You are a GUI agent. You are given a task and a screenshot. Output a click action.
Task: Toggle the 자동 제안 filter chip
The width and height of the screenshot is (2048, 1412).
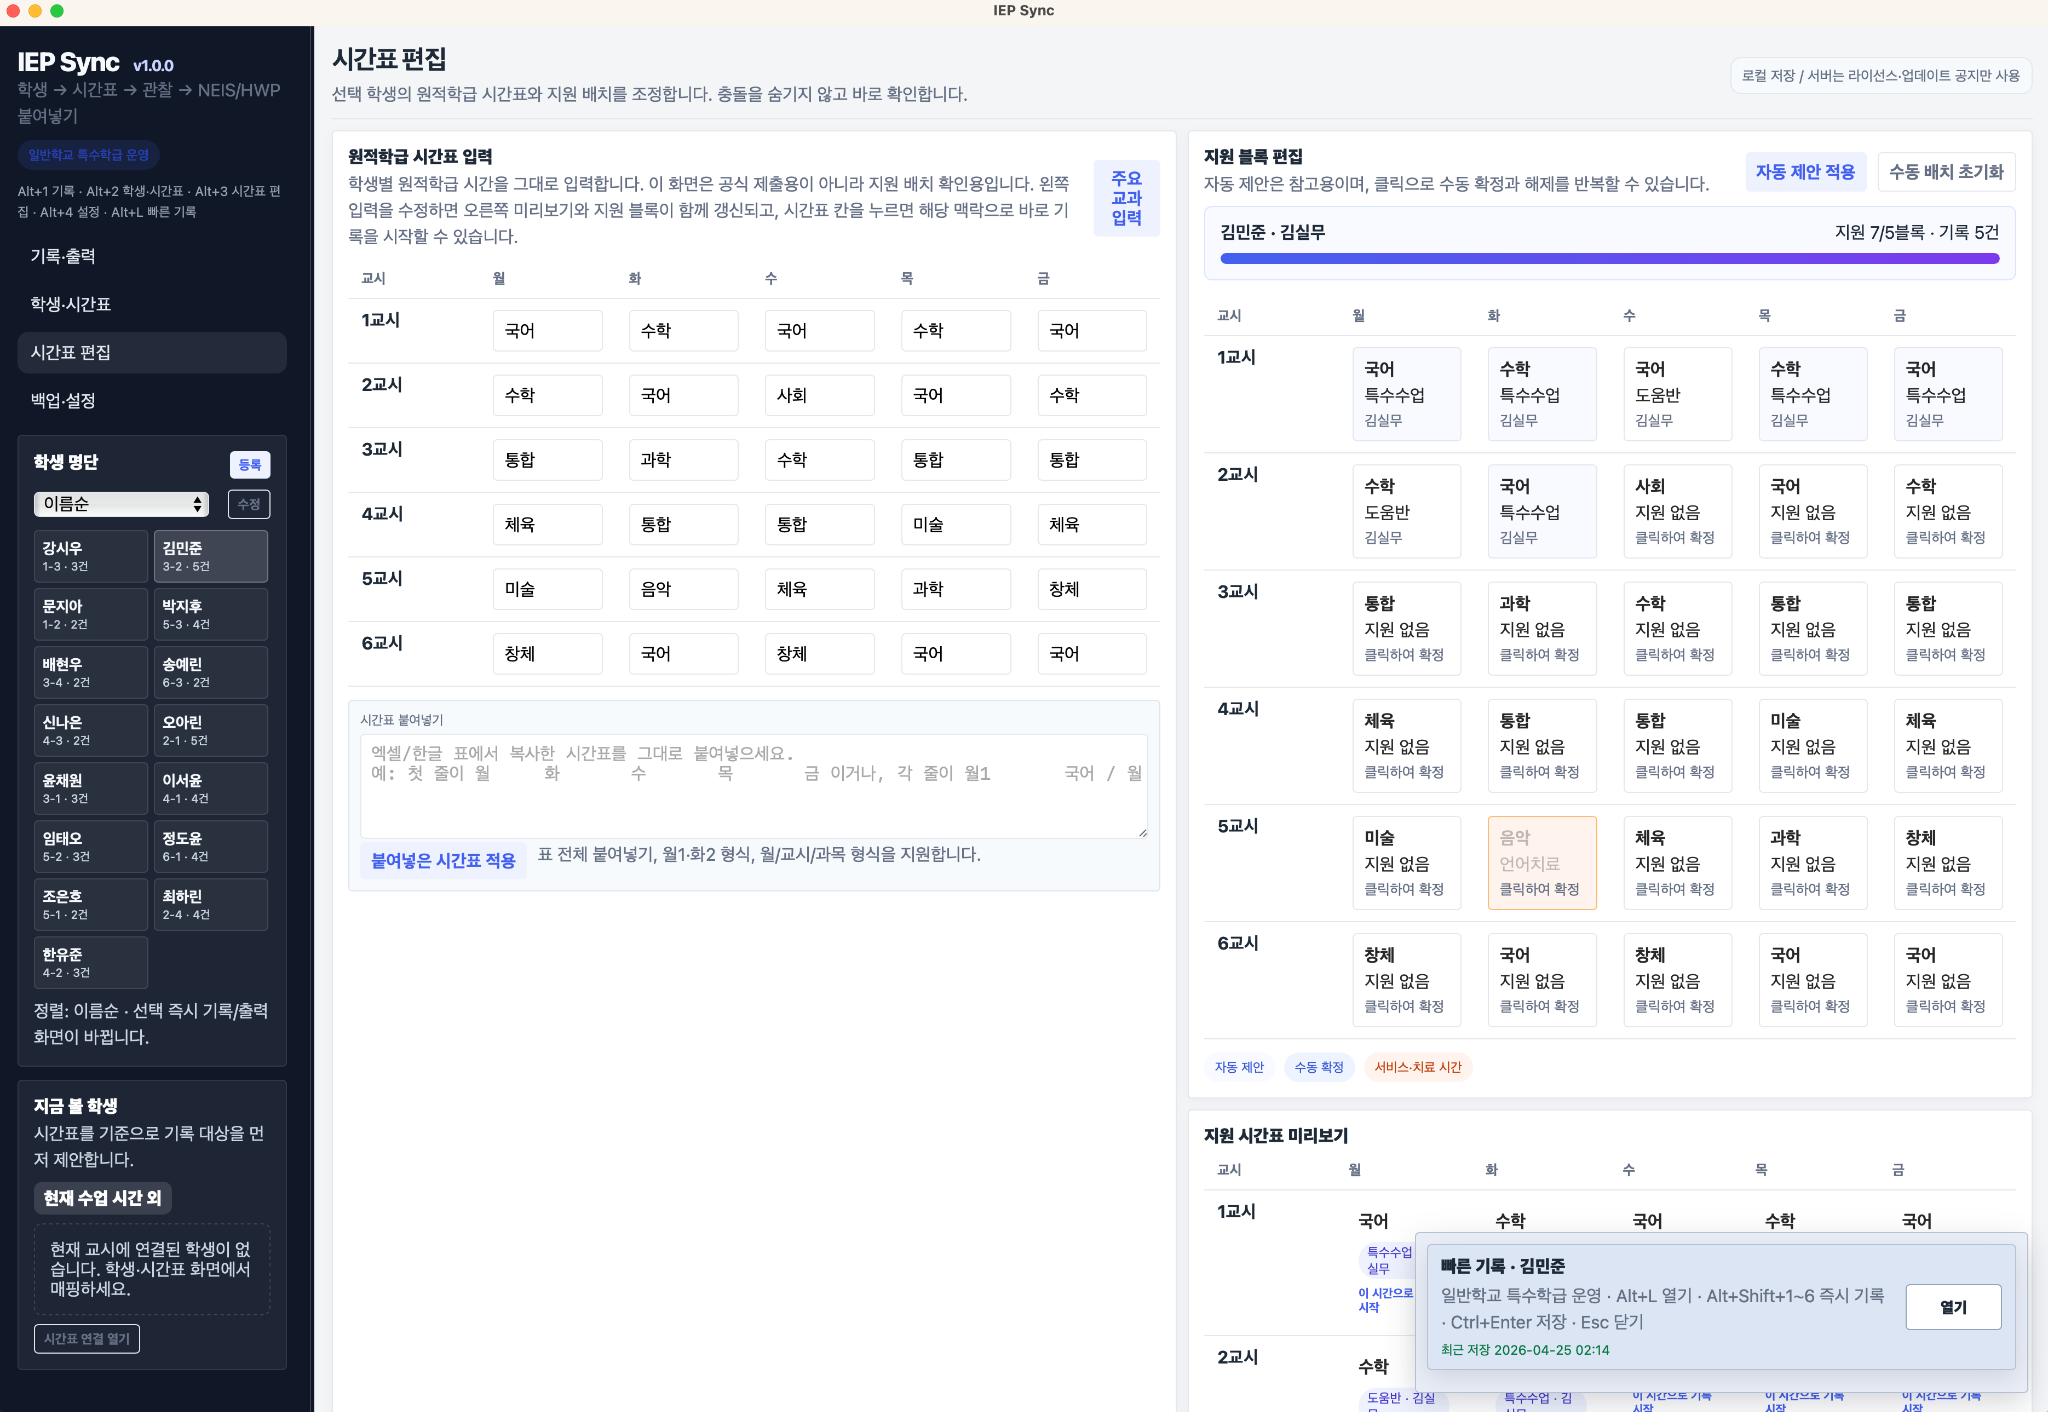point(1240,1067)
